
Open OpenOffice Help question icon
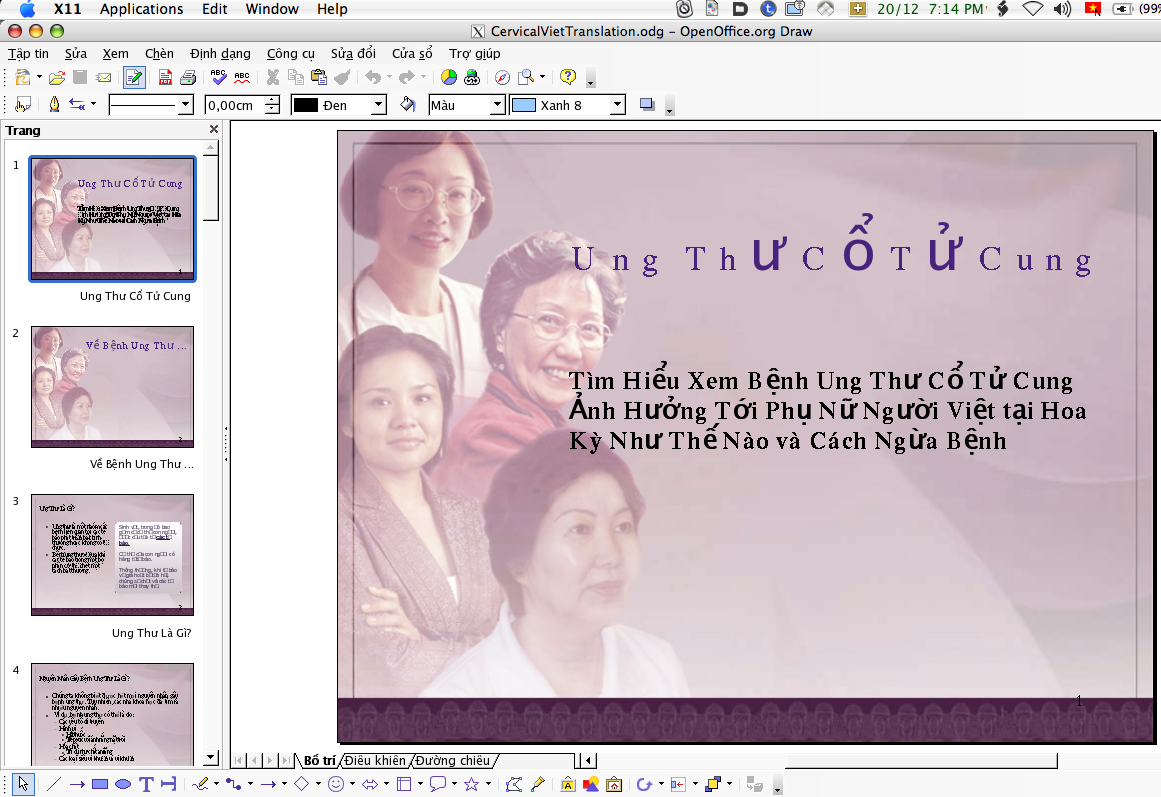(568, 77)
